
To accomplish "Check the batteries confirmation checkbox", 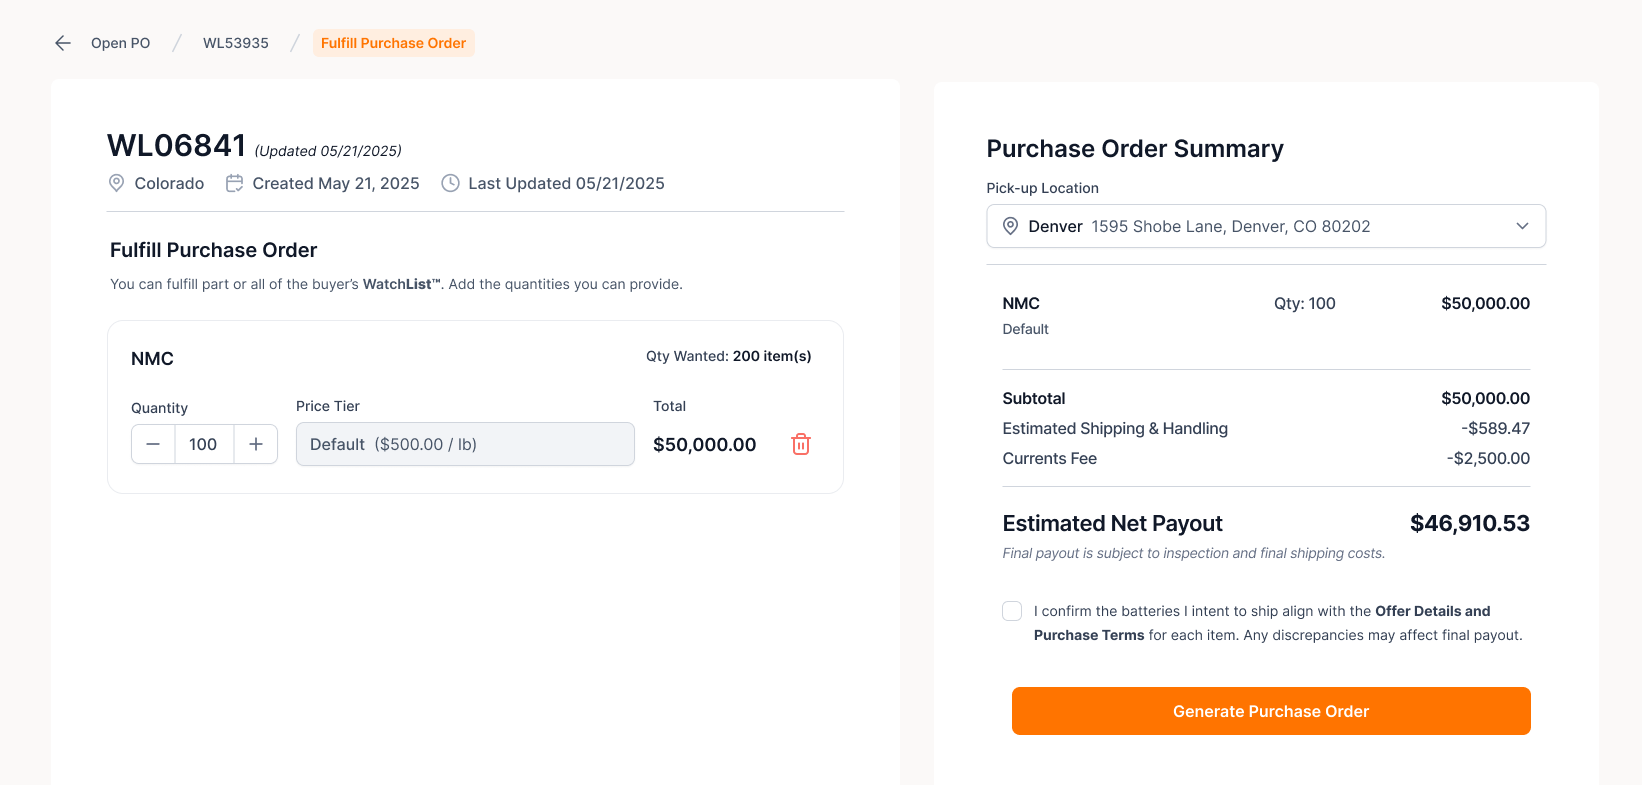I will pyautogui.click(x=1012, y=611).
